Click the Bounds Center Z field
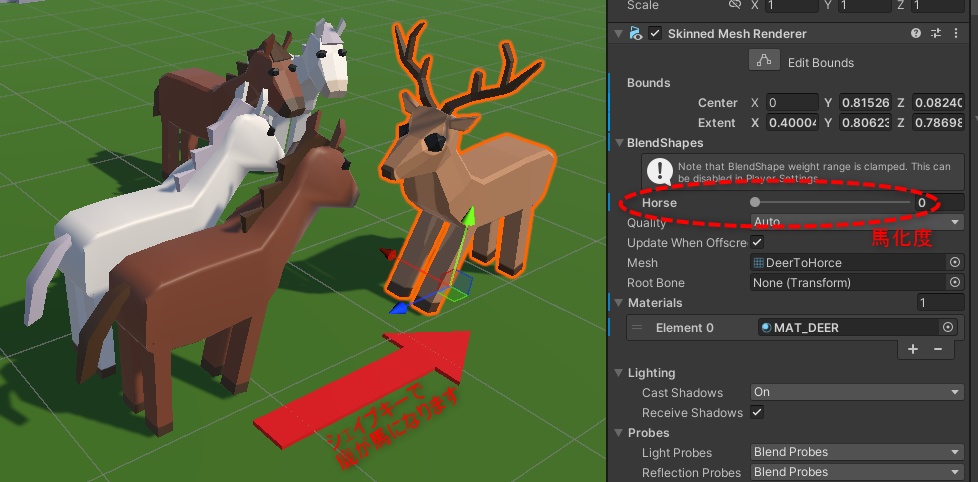 [938, 103]
